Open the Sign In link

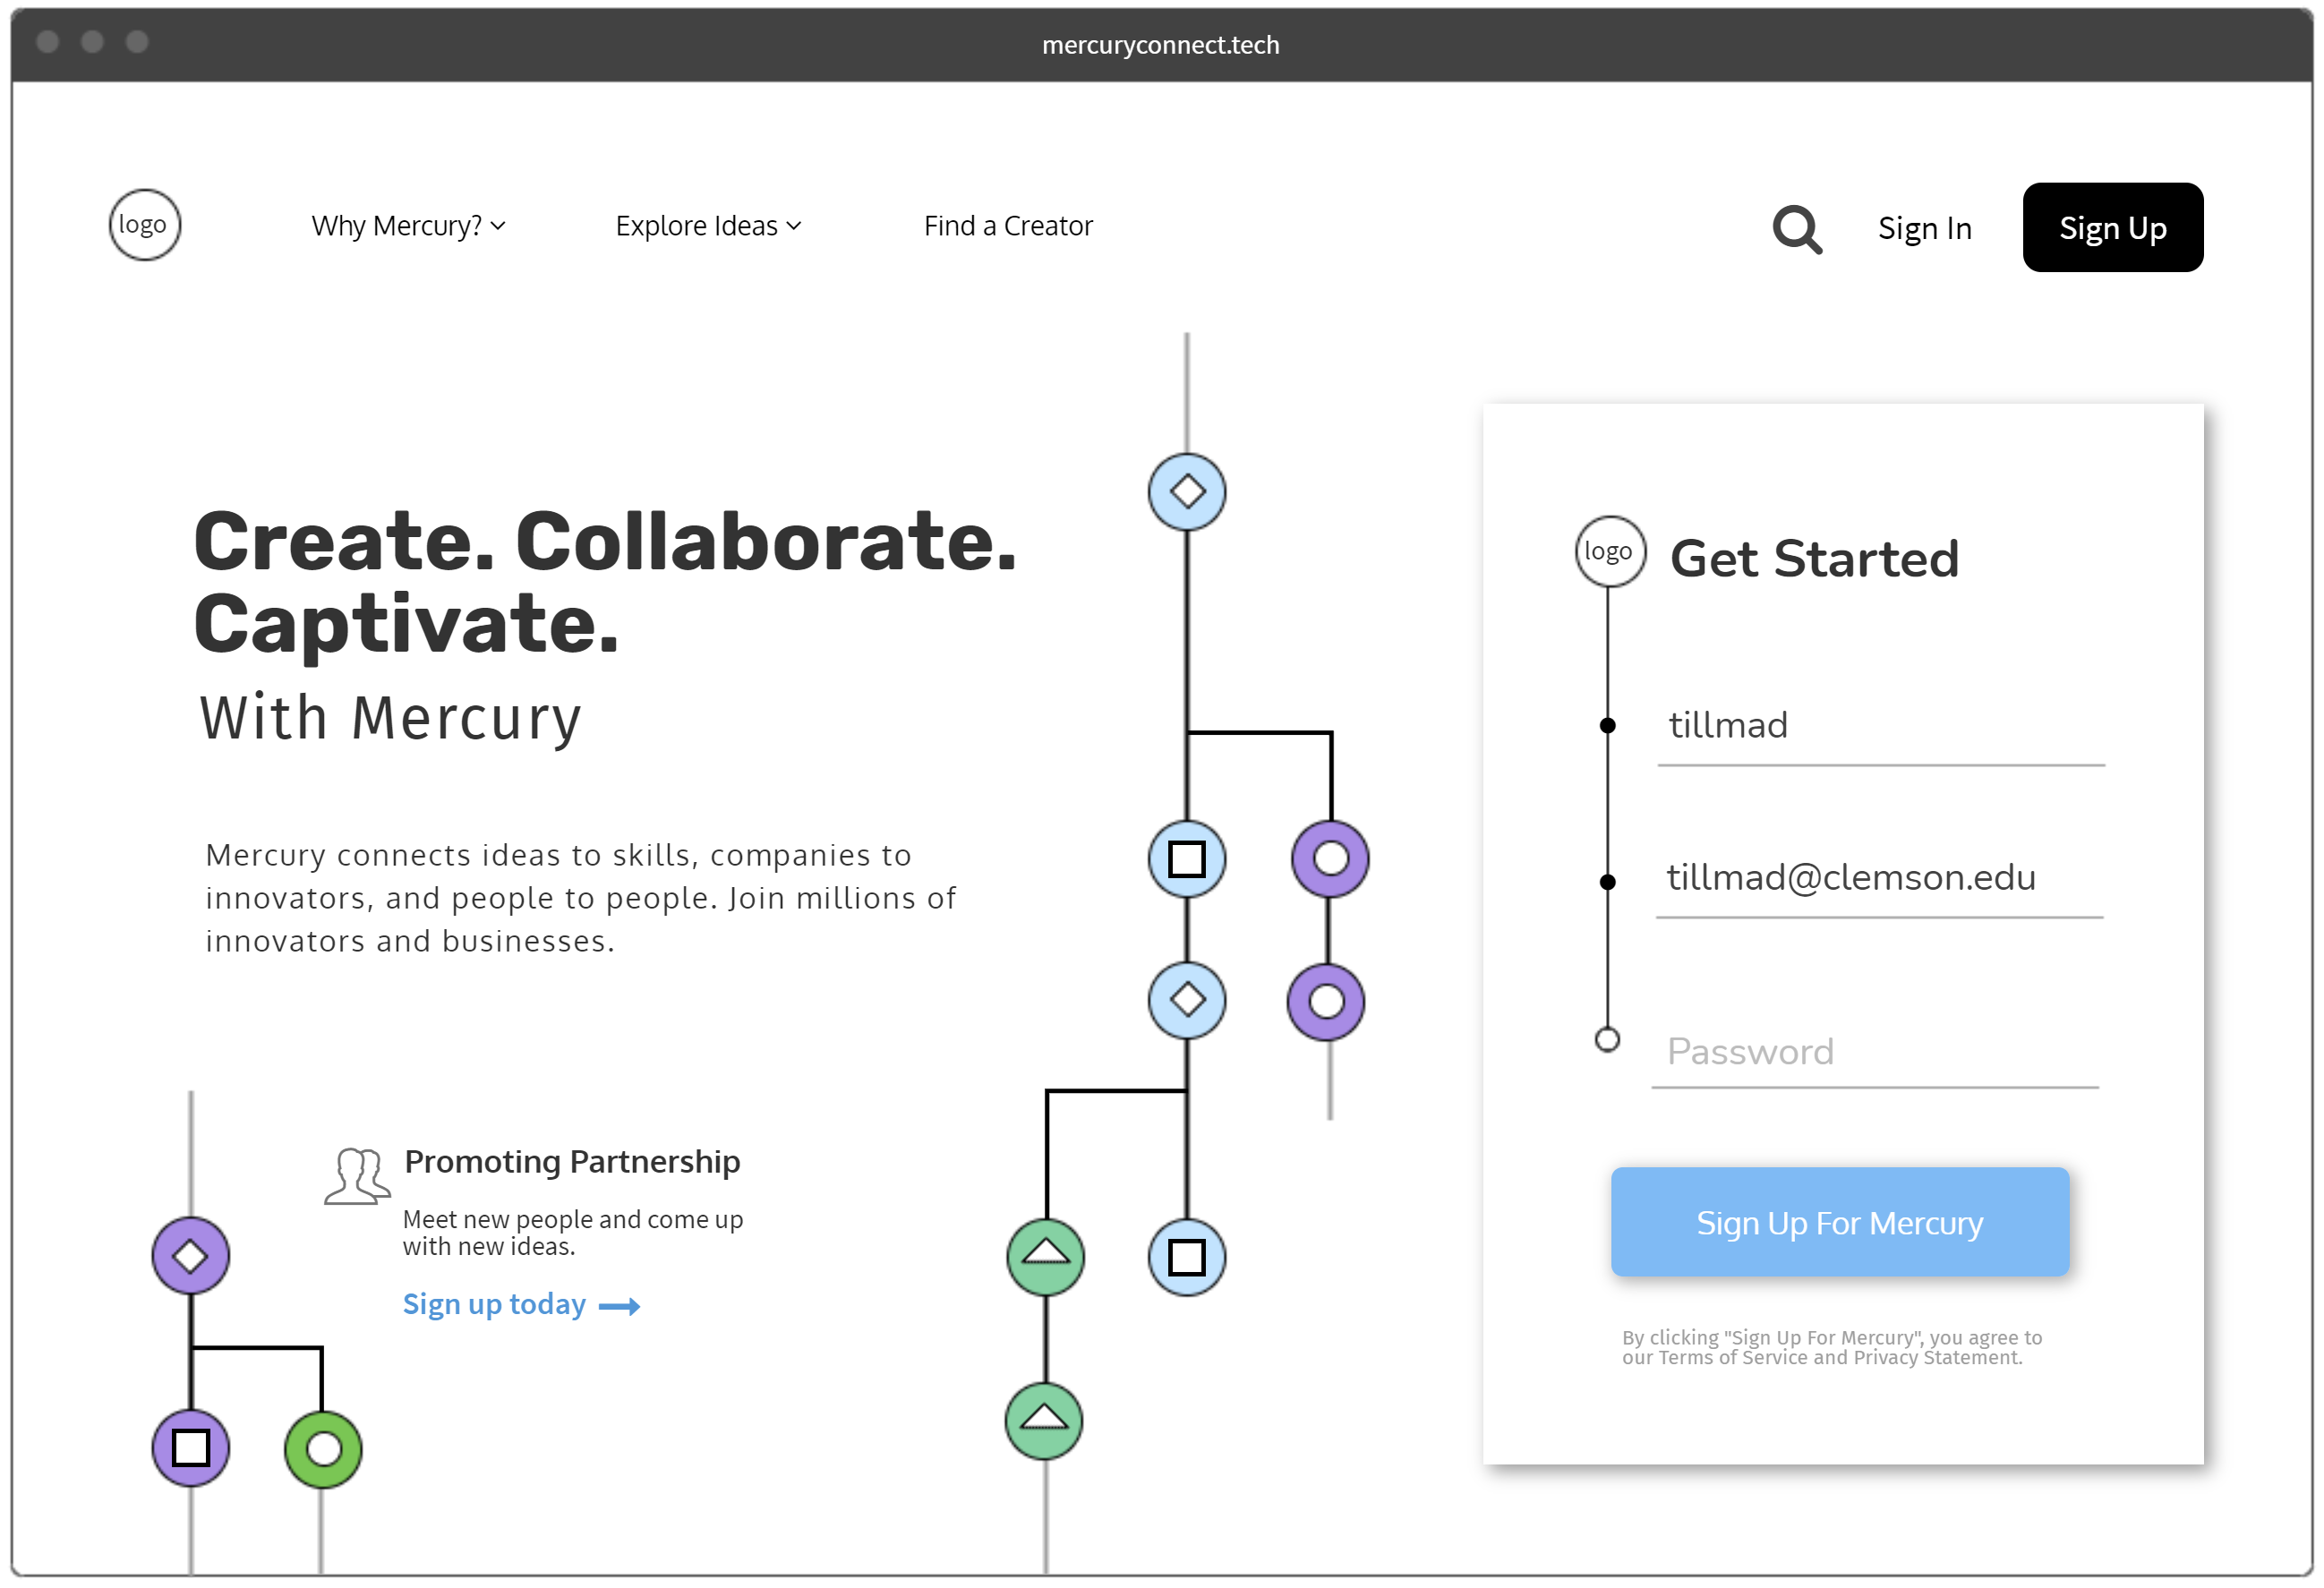pyautogui.click(x=1924, y=229)
